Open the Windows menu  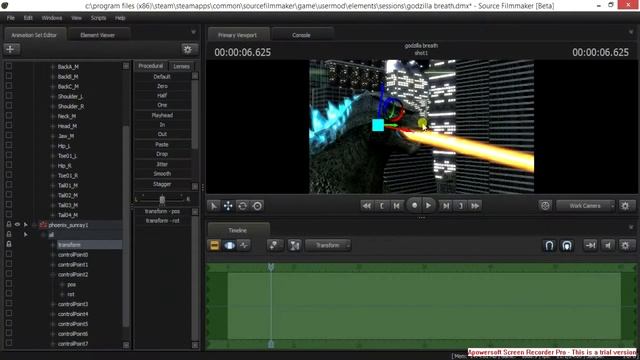click(52, 18)
